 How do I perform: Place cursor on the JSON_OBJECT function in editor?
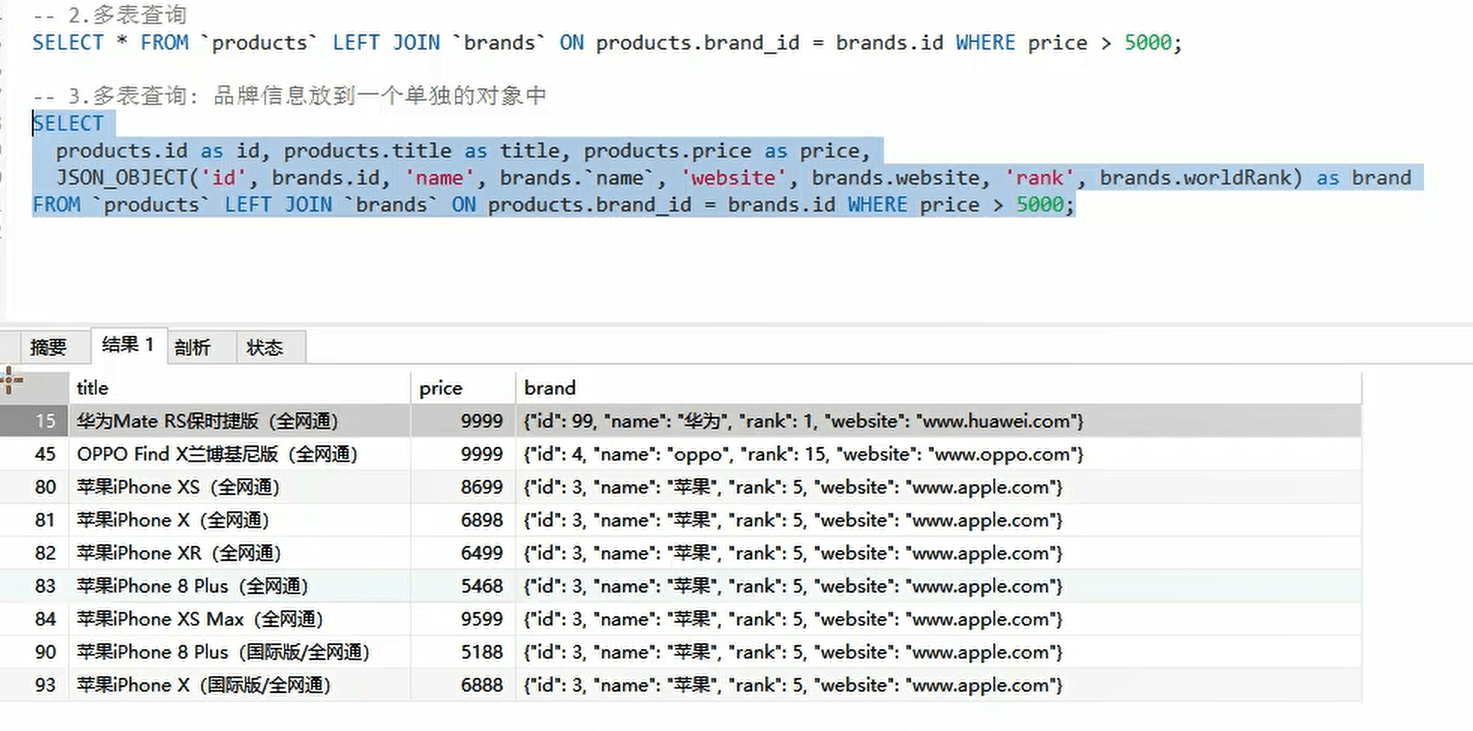click(x=125, y=178)
